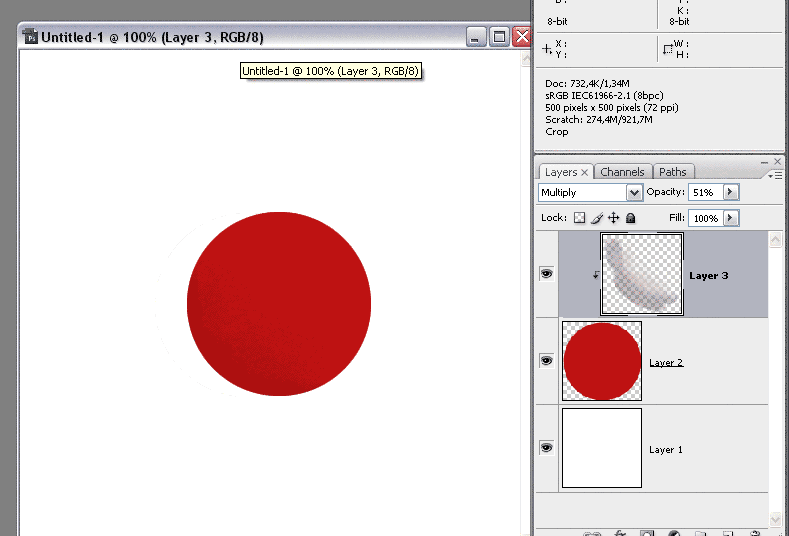Click layers list scroll down arrow
The width and height of the screenshot is (789, 536).
coord(775,519)
